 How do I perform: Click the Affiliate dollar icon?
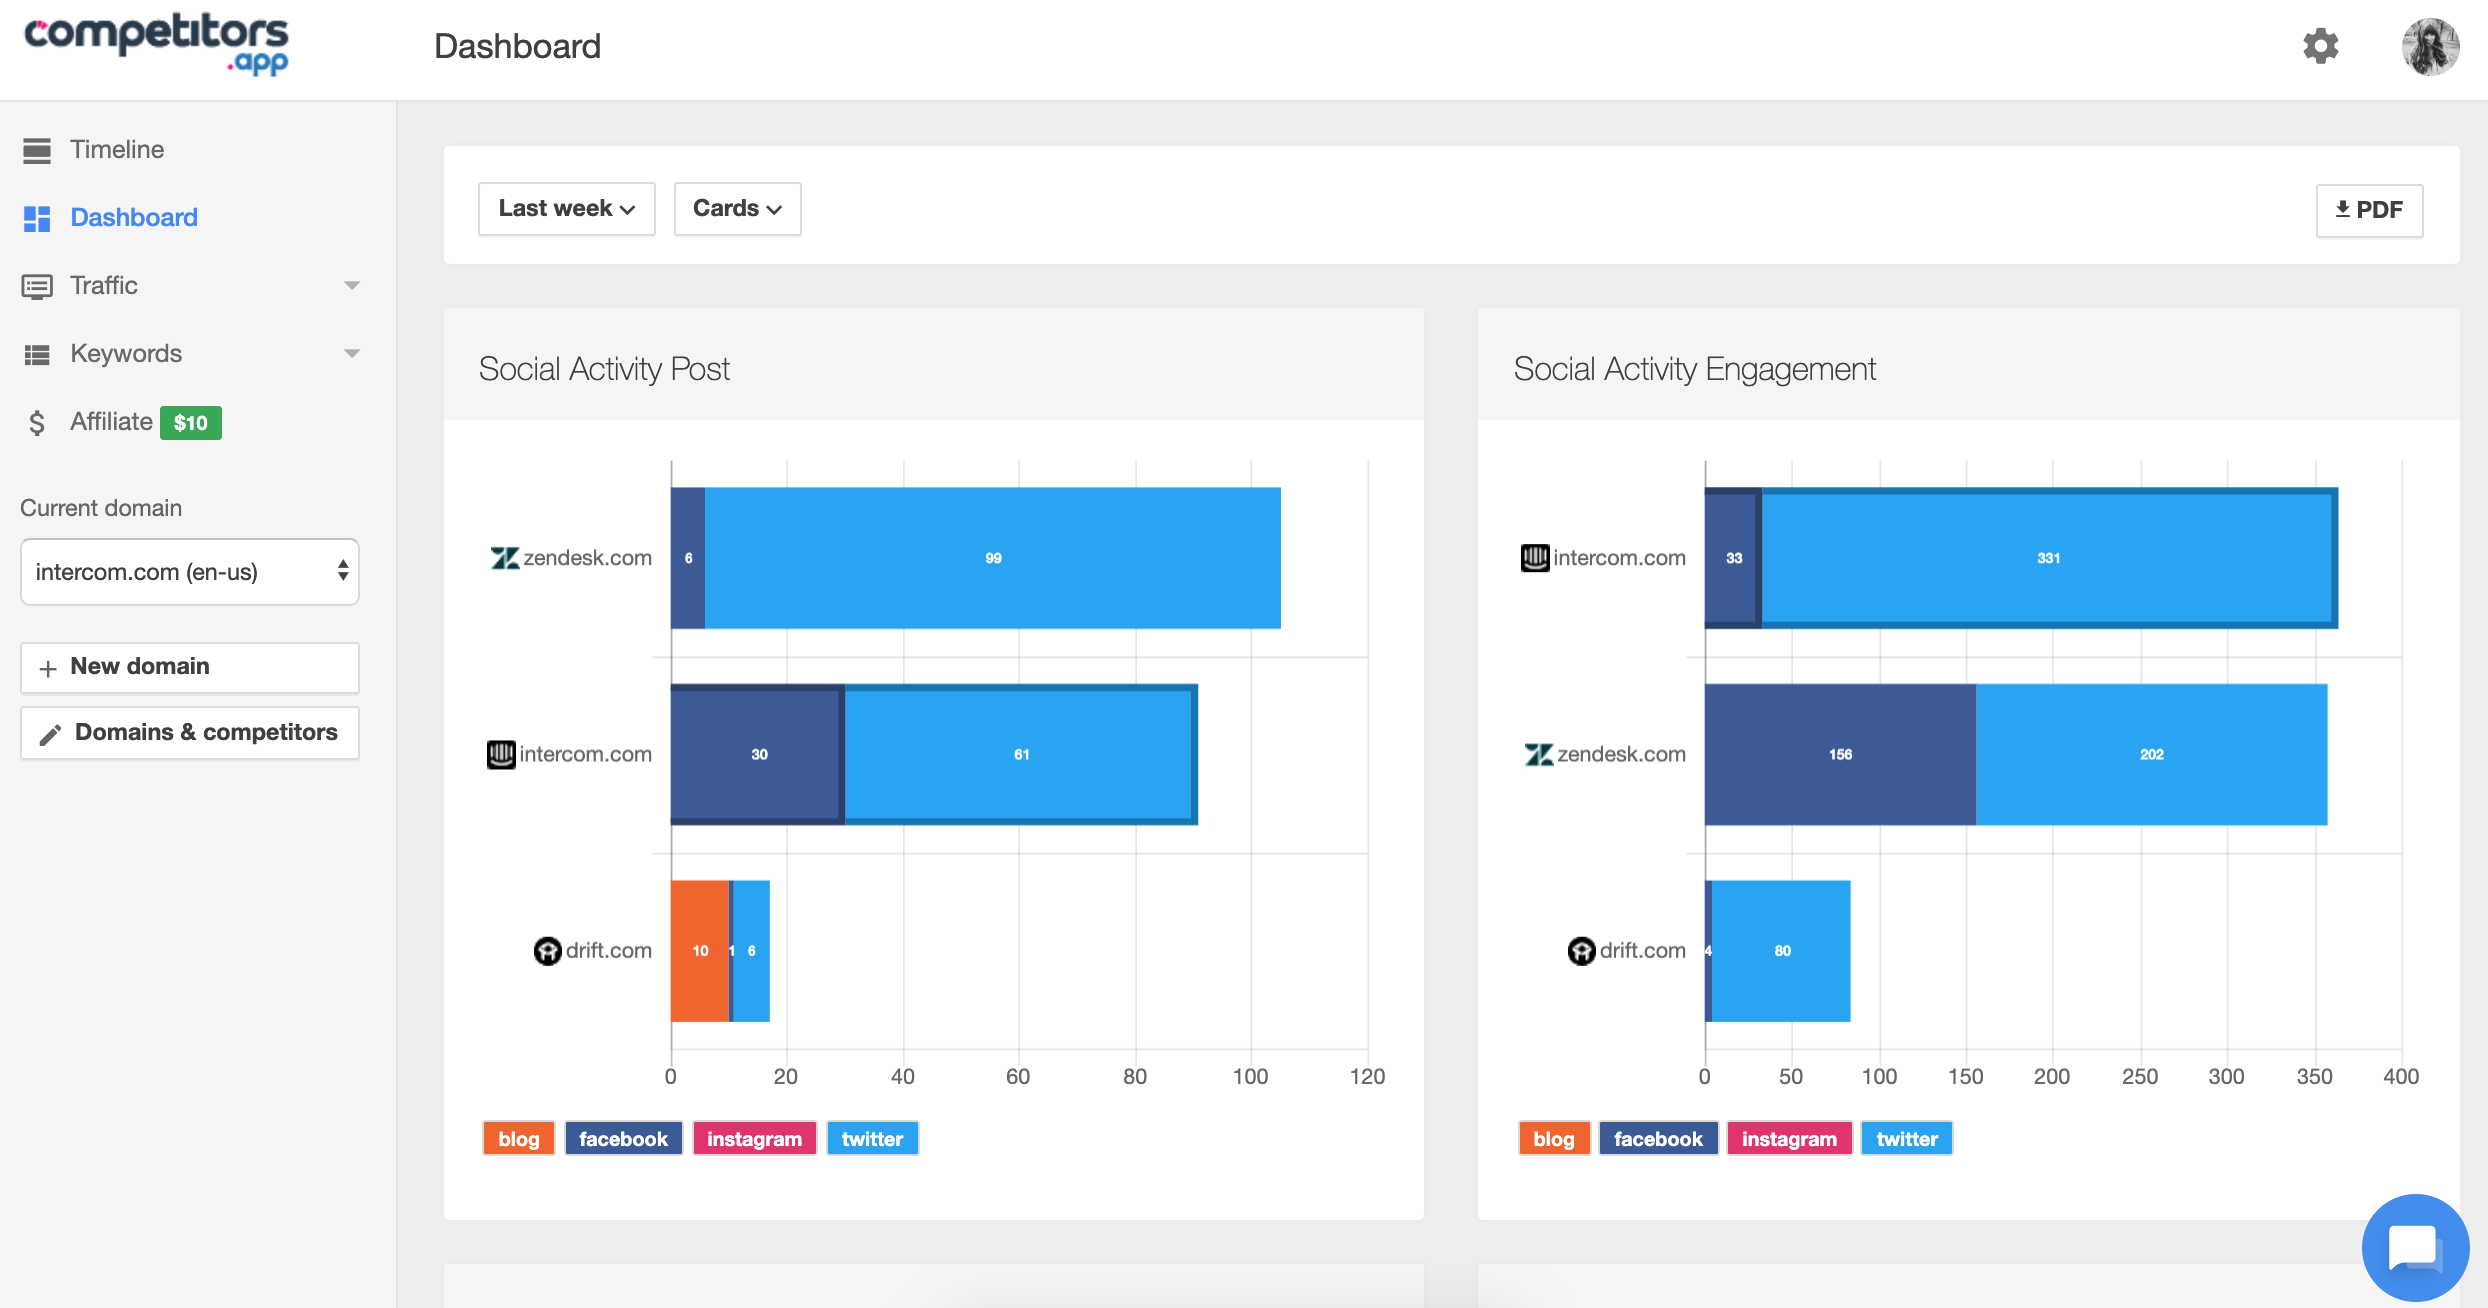click(x=36, y=421)
